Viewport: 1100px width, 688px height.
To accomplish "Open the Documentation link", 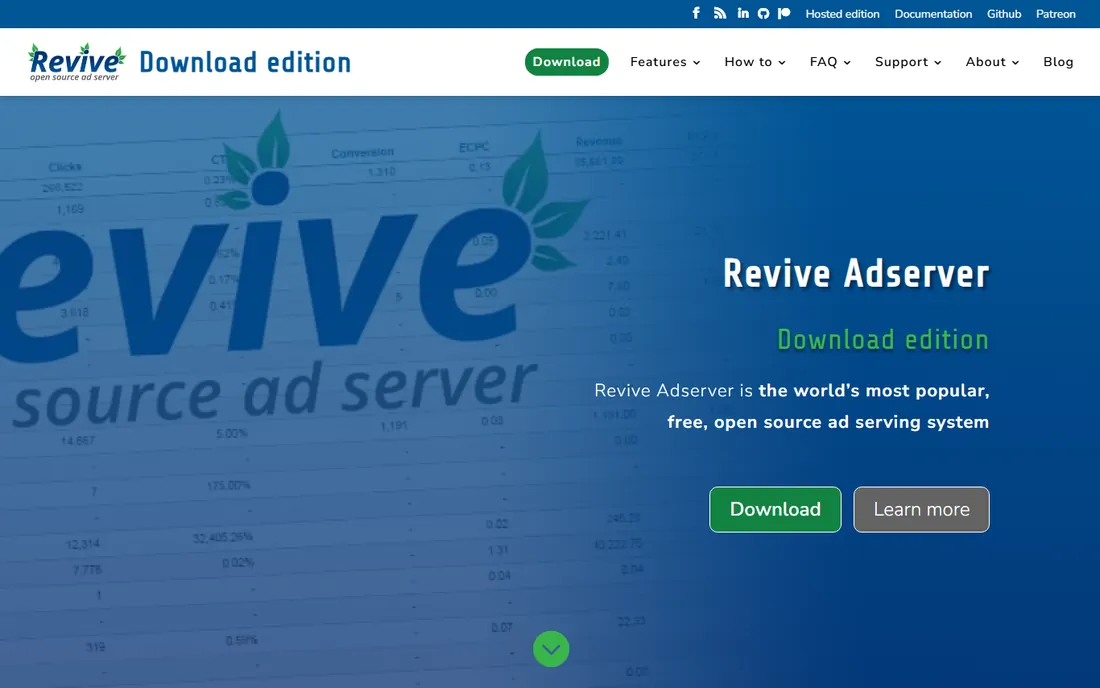I will tap(933, 14).
